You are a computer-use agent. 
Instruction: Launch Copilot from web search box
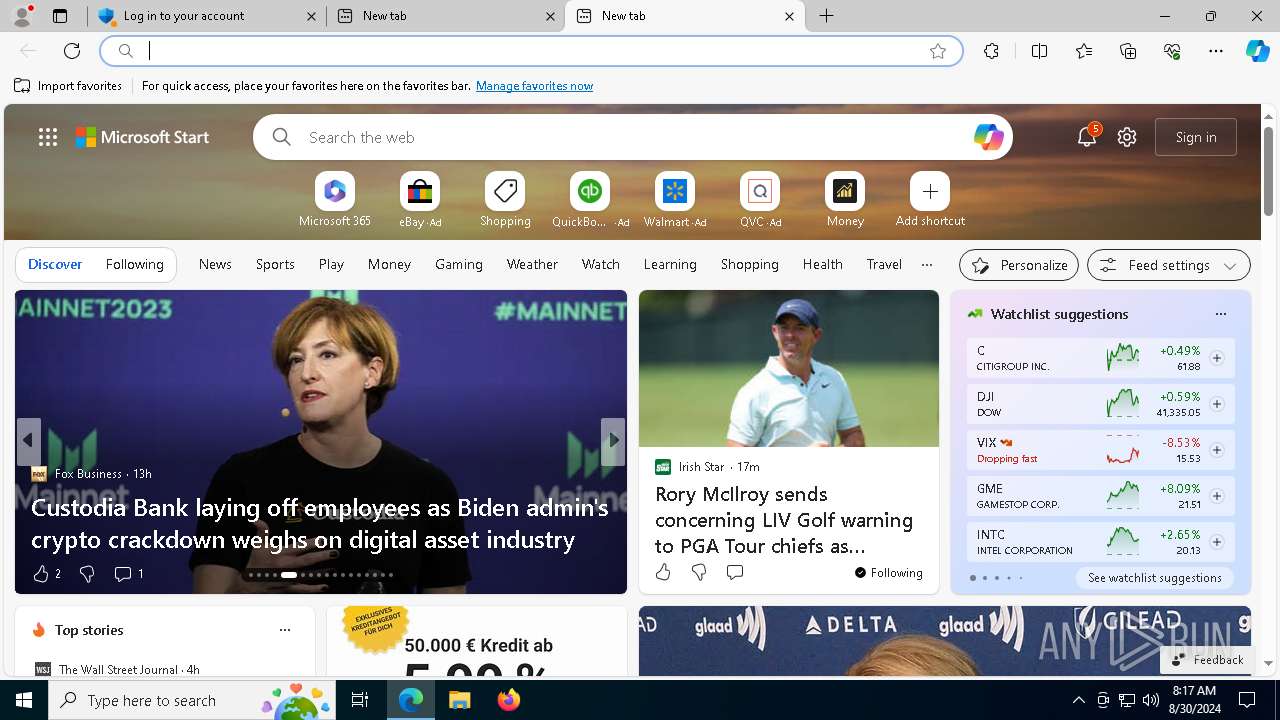988,137
